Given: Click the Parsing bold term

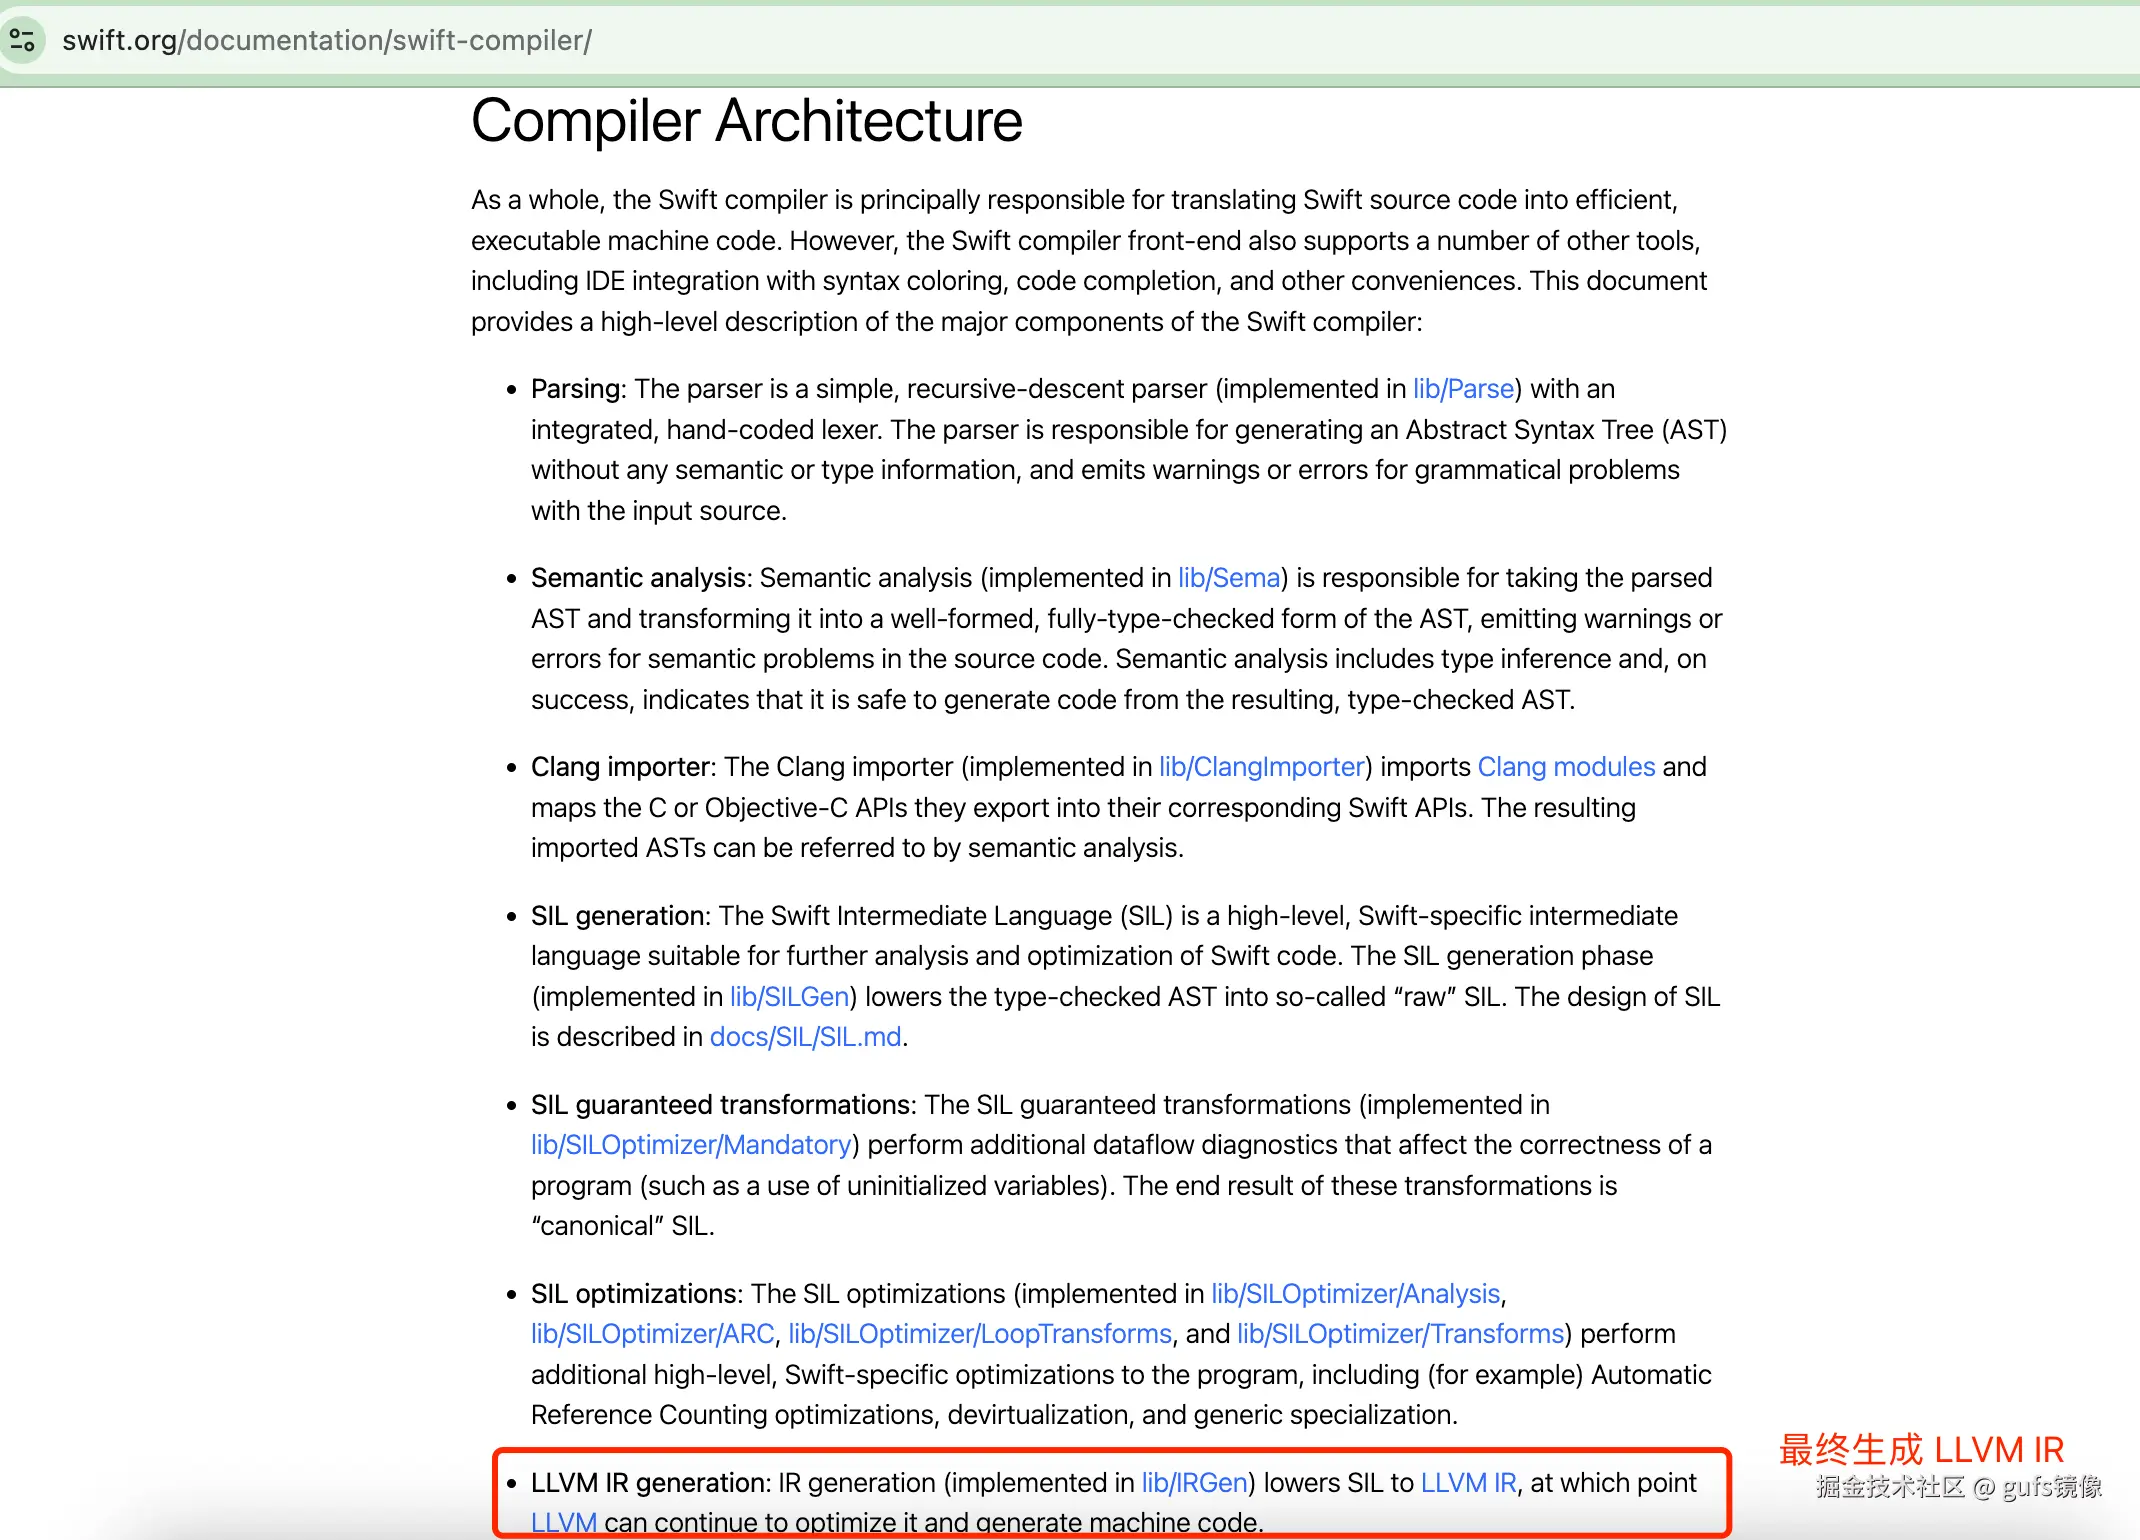Looking at the screenshot, I should click(576, 389).
